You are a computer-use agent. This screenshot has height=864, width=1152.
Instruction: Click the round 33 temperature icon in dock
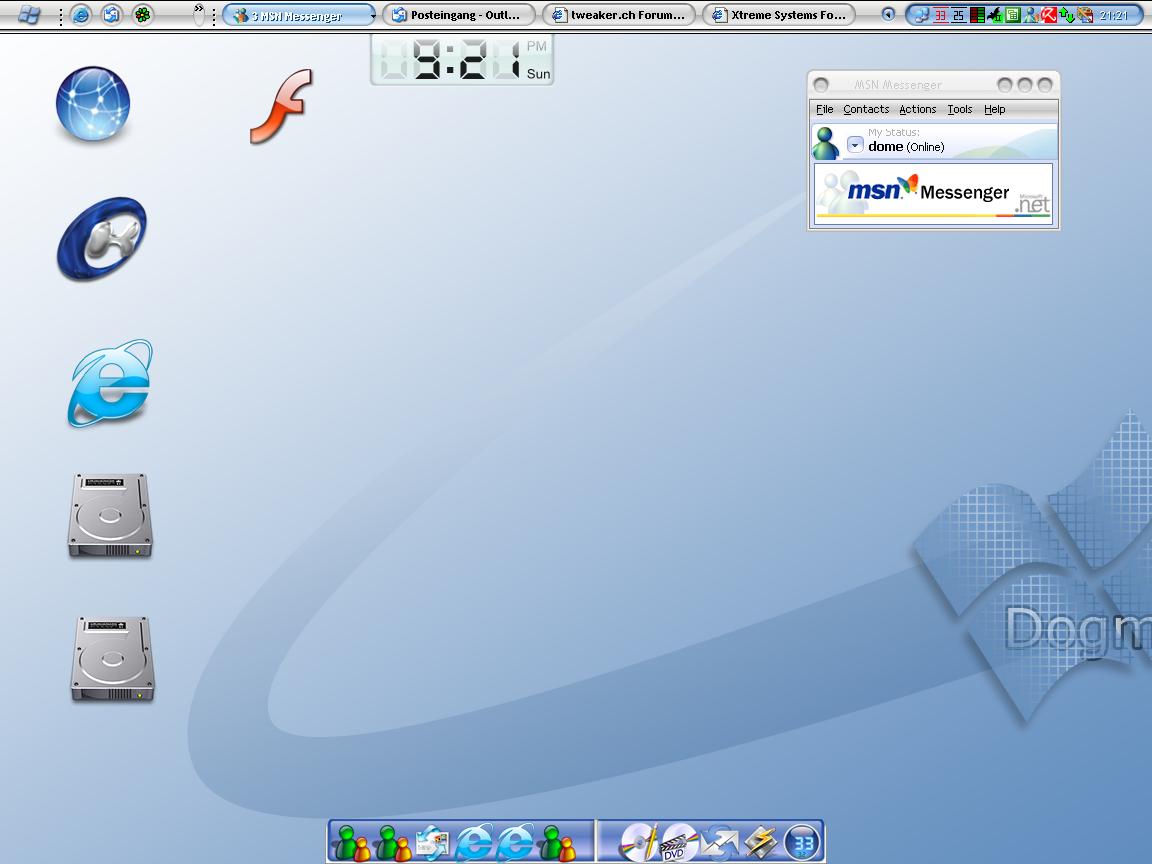coord(802,843)
